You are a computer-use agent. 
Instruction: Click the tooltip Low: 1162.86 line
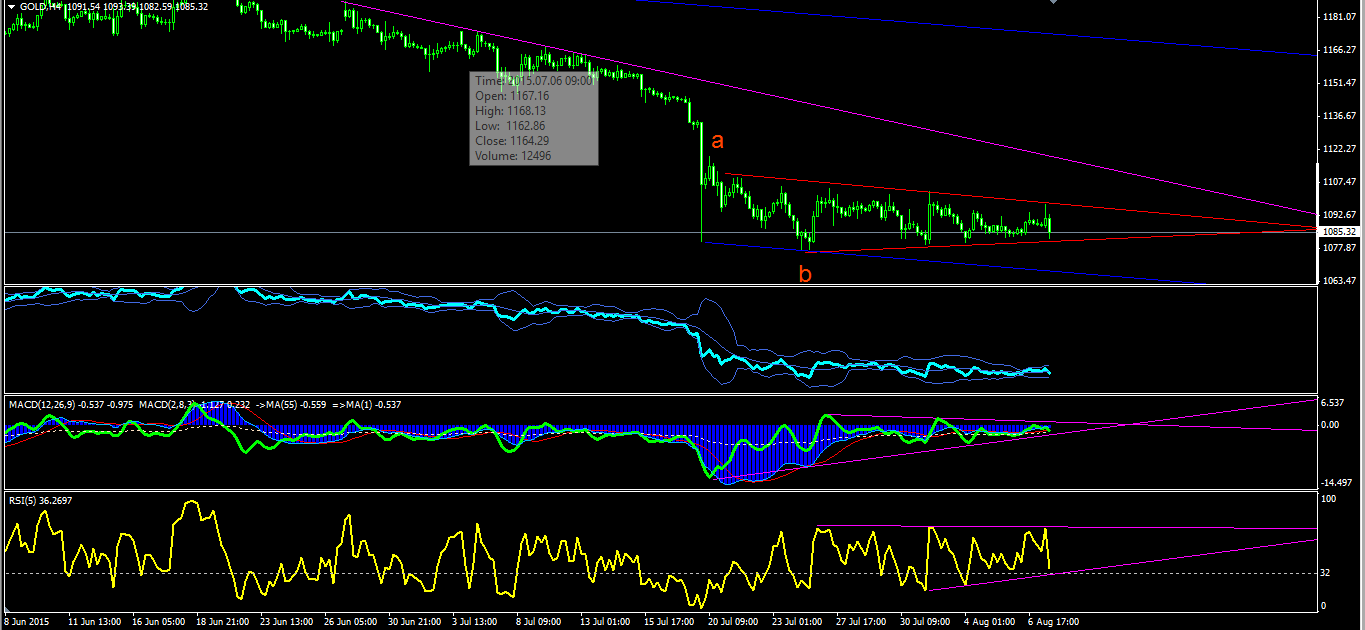click(x=510, y=126)
